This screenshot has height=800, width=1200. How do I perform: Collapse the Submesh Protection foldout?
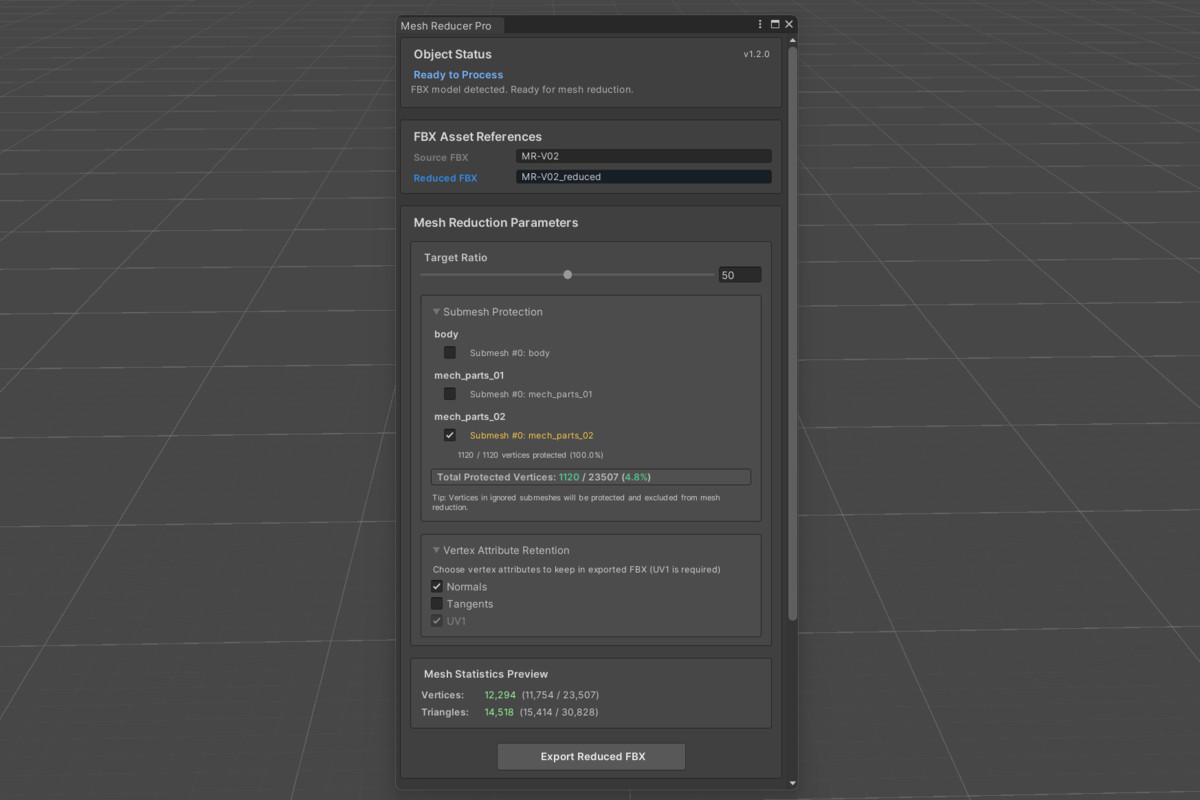tap(437, 312)
